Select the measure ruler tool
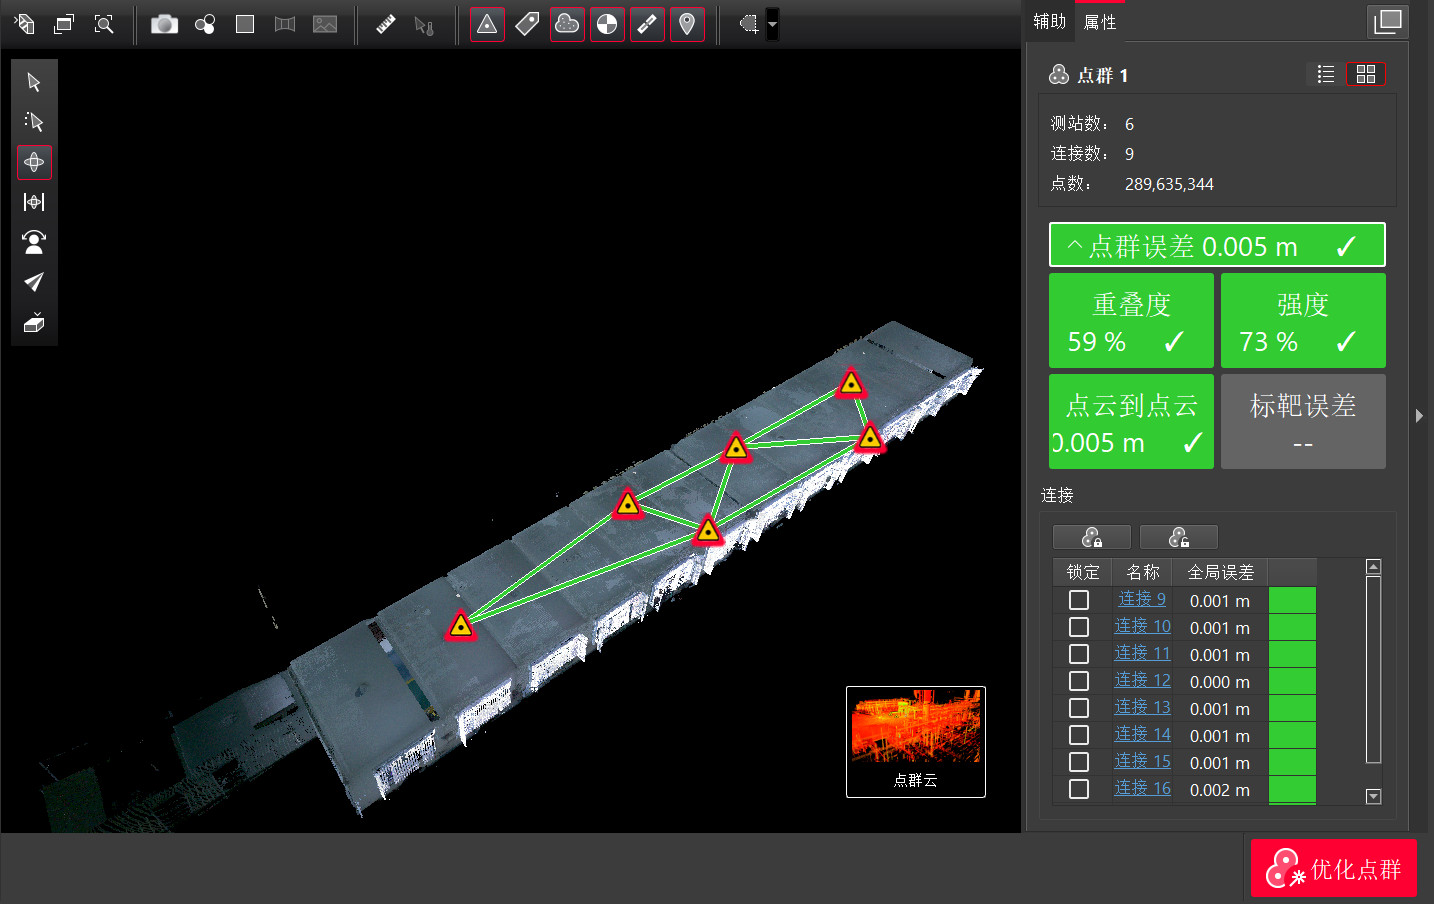 (x=386, y=24)
